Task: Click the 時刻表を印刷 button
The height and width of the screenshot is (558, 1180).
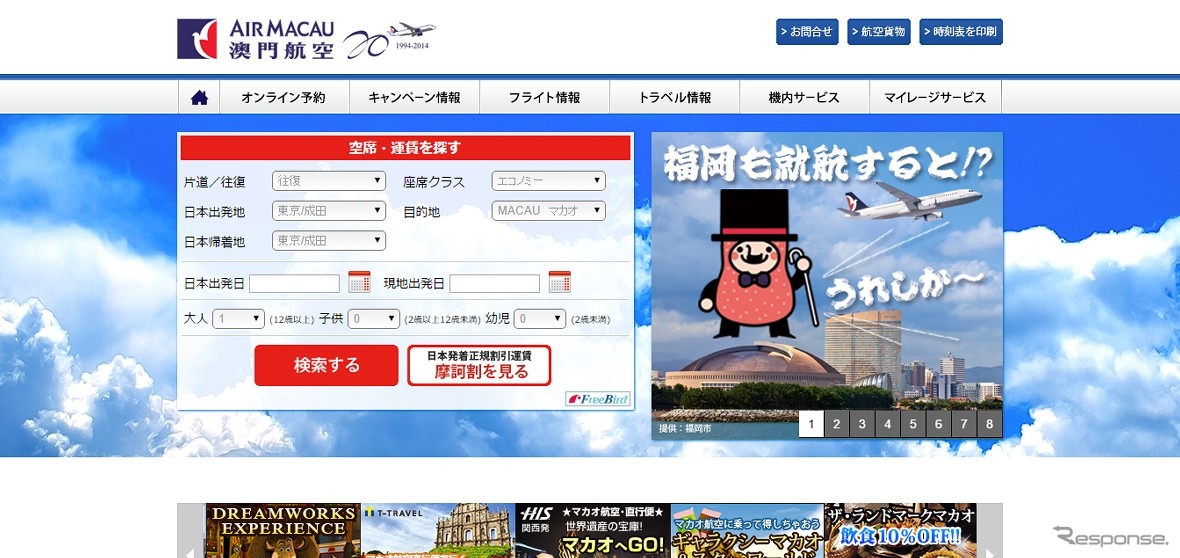Action: pos(961,32)
